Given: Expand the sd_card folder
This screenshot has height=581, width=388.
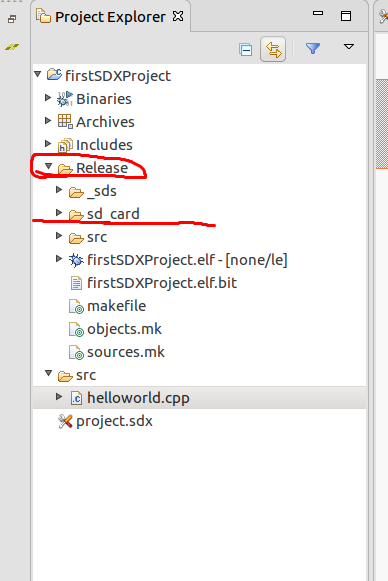Looking at the screenshot, I should coord(59,212).
